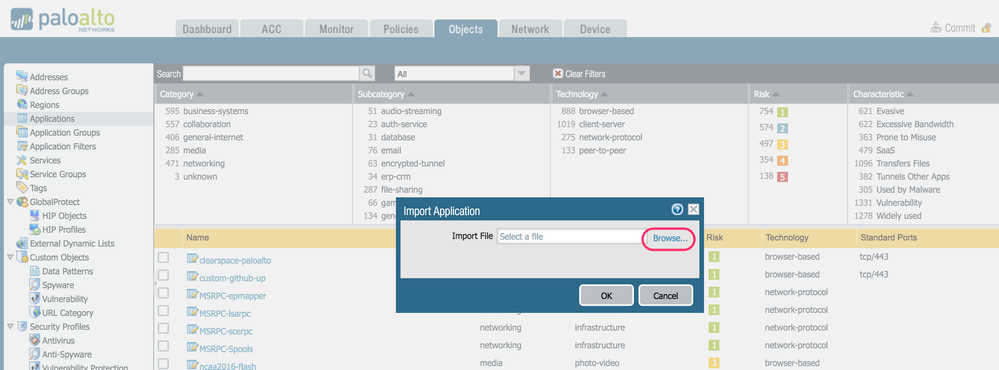The image size is (999, 370).
Task: Open the ncaa2016-flash application link
Action: (x=227, y=366)
